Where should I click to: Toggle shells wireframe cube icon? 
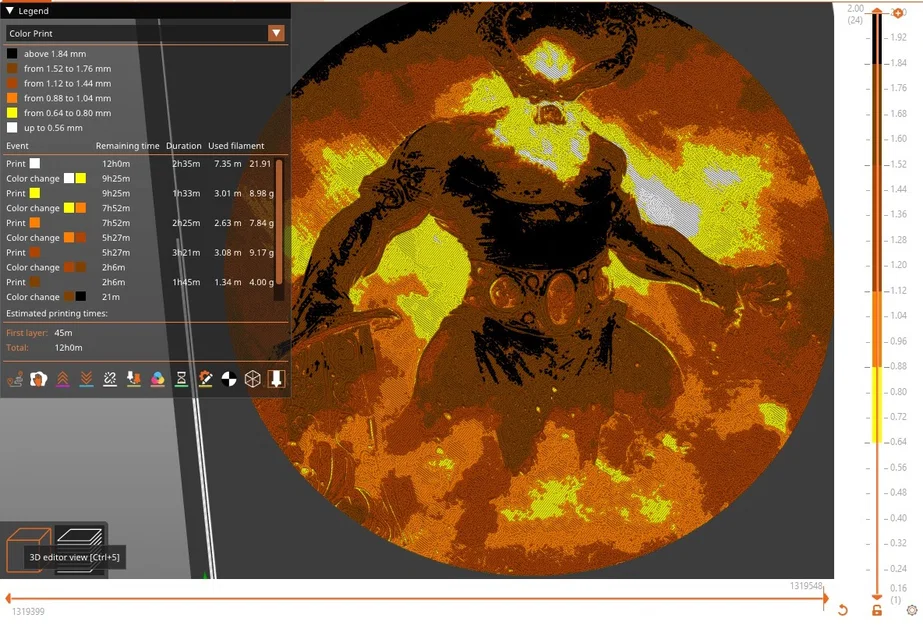(x=253, y=380)
